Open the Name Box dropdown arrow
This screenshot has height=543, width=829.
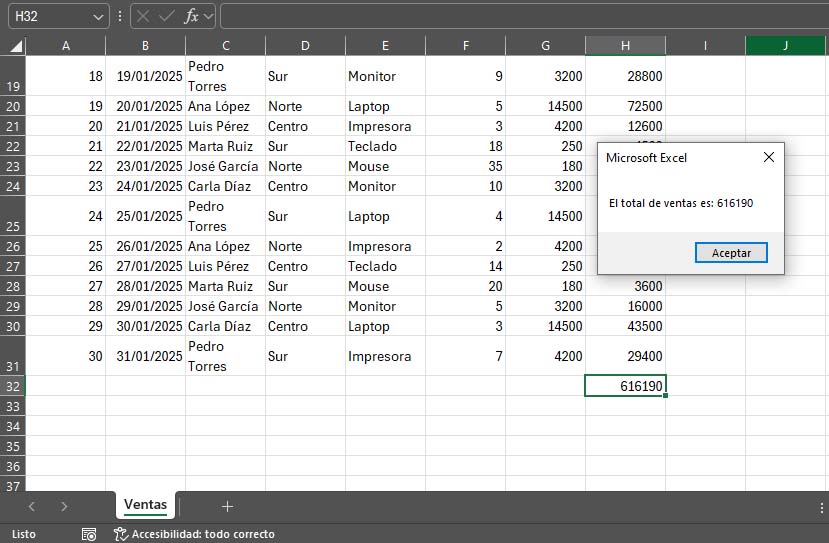click(98, 17)
